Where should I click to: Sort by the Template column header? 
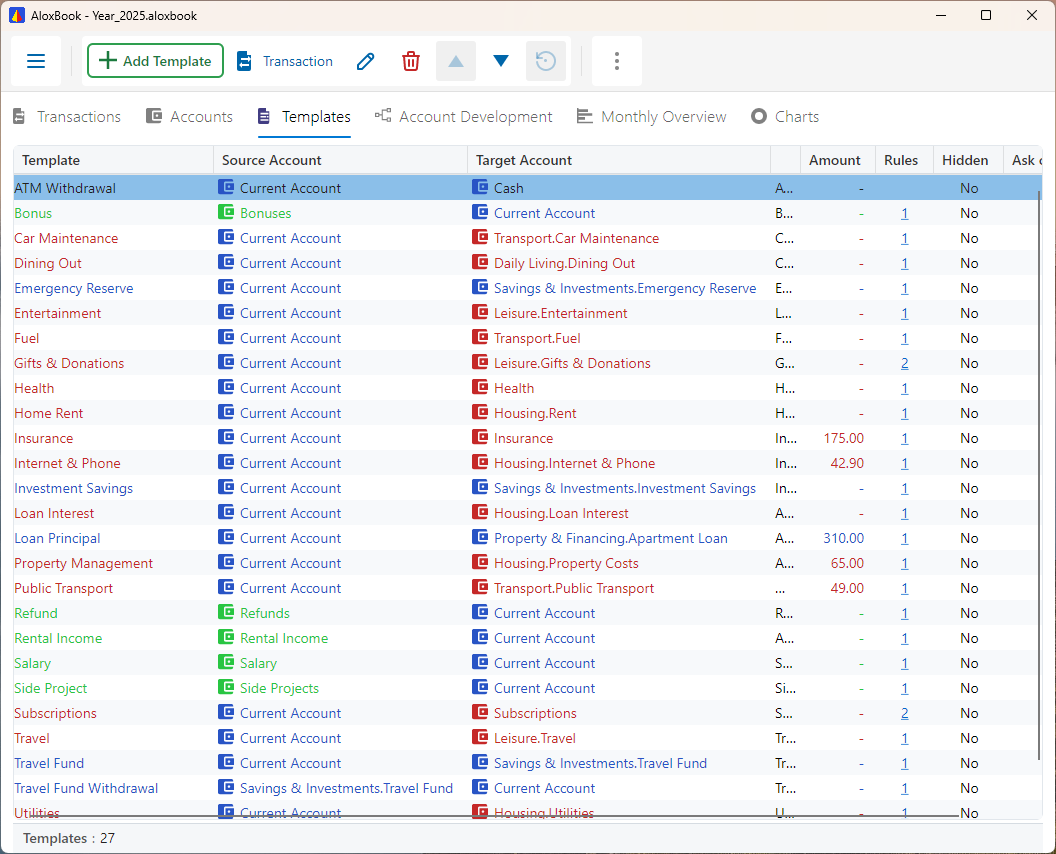pos(113,160)
